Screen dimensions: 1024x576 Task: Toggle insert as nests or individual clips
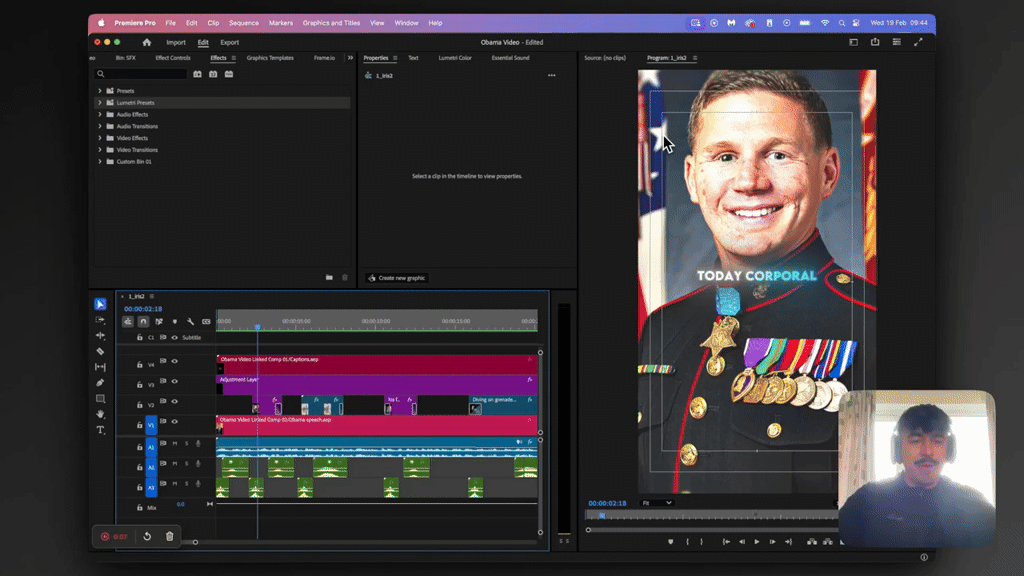pos(128,321)
